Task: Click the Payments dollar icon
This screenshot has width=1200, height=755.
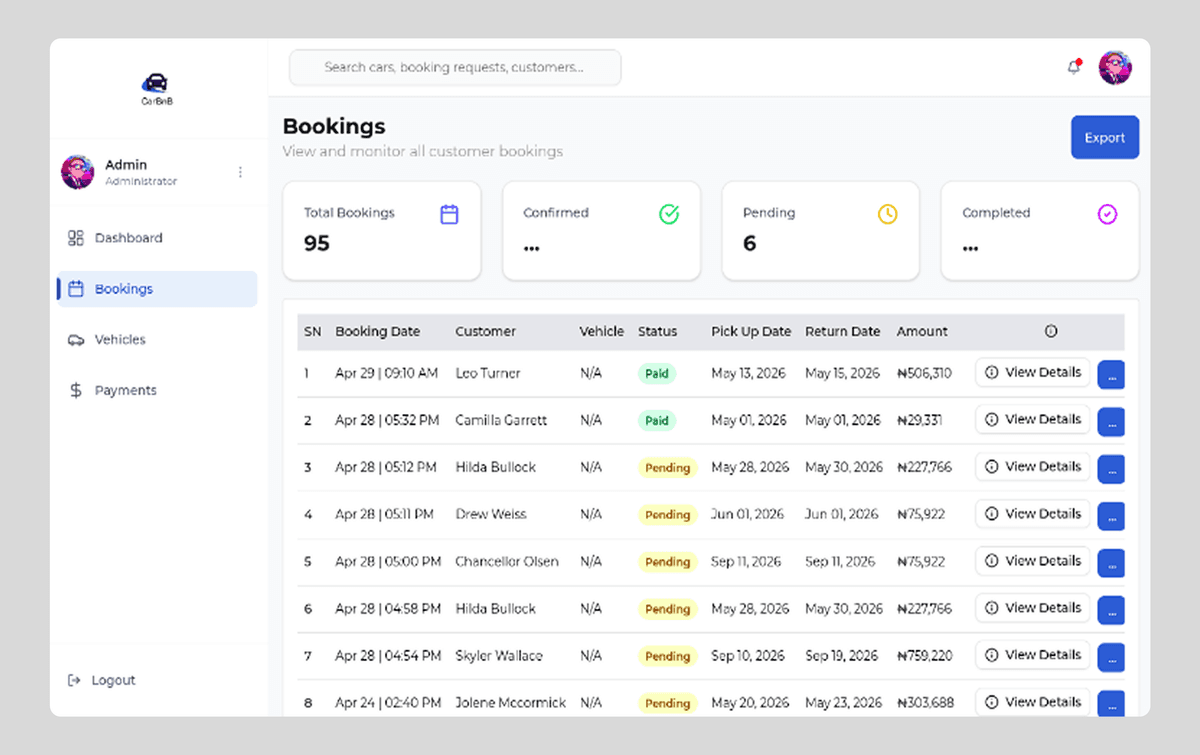Action: point(76,390)
